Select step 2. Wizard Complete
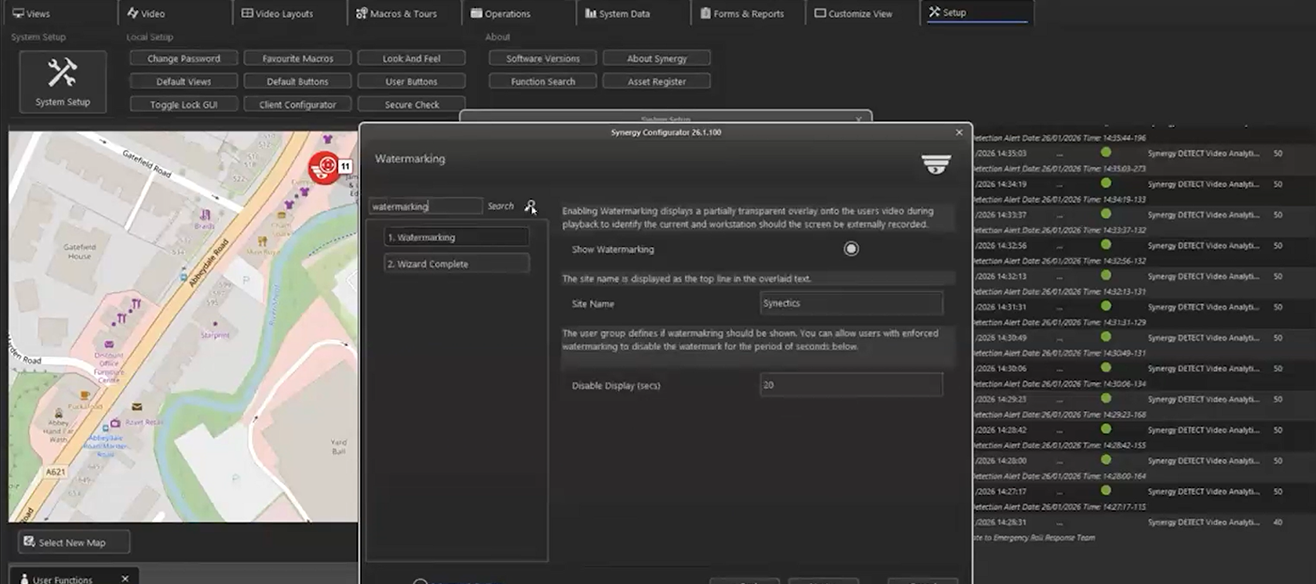 457,264
